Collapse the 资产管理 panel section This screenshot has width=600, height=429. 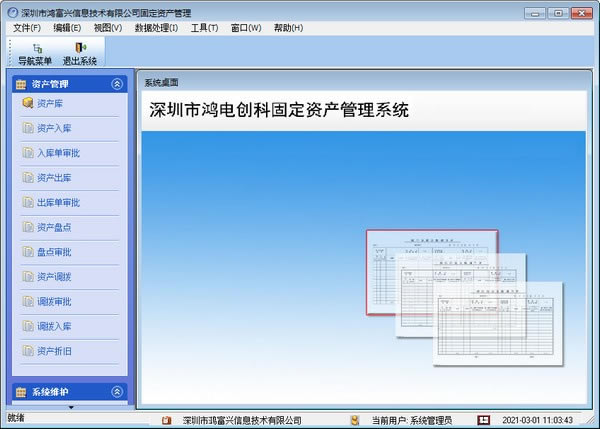click(x=117, y=85)
